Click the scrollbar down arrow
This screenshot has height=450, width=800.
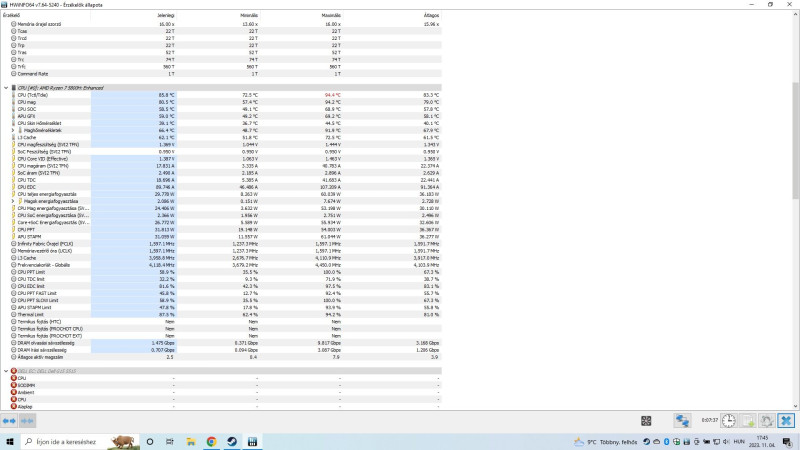[x=795, y=407]
